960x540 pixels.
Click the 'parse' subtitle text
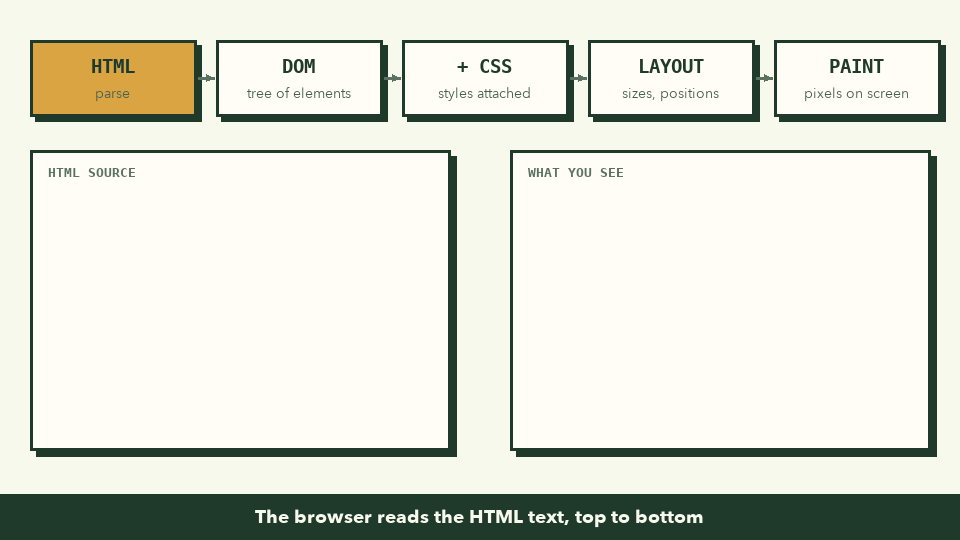point(112,94)
